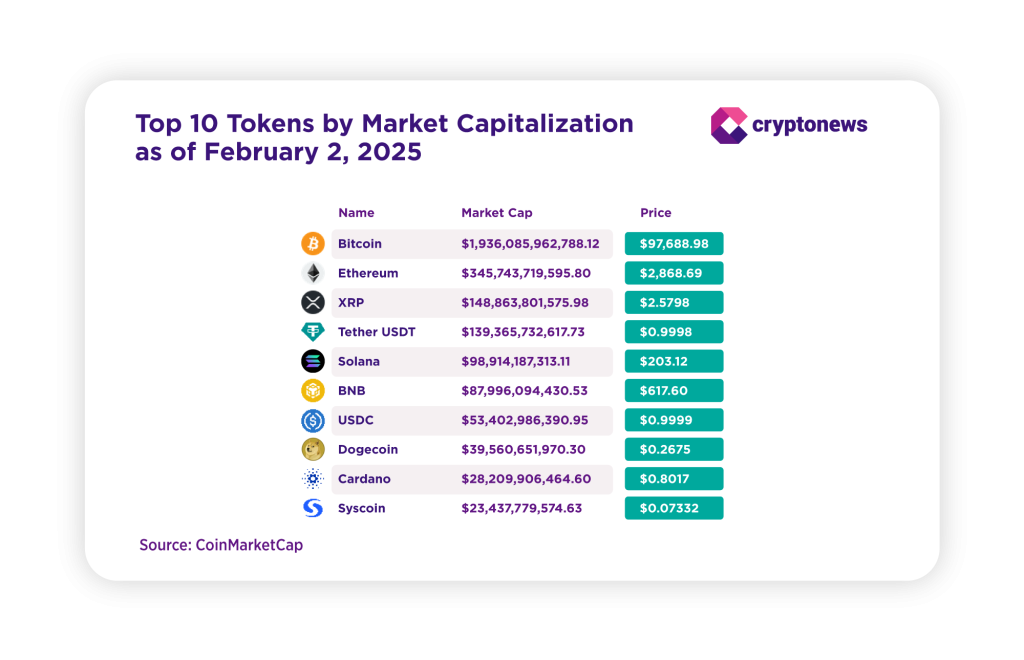Image resolution: width=1024 pixels, height=660 pixels.
Task: Select the XRP coin icon
Action: pyautogui.click(x=313, y=302)
